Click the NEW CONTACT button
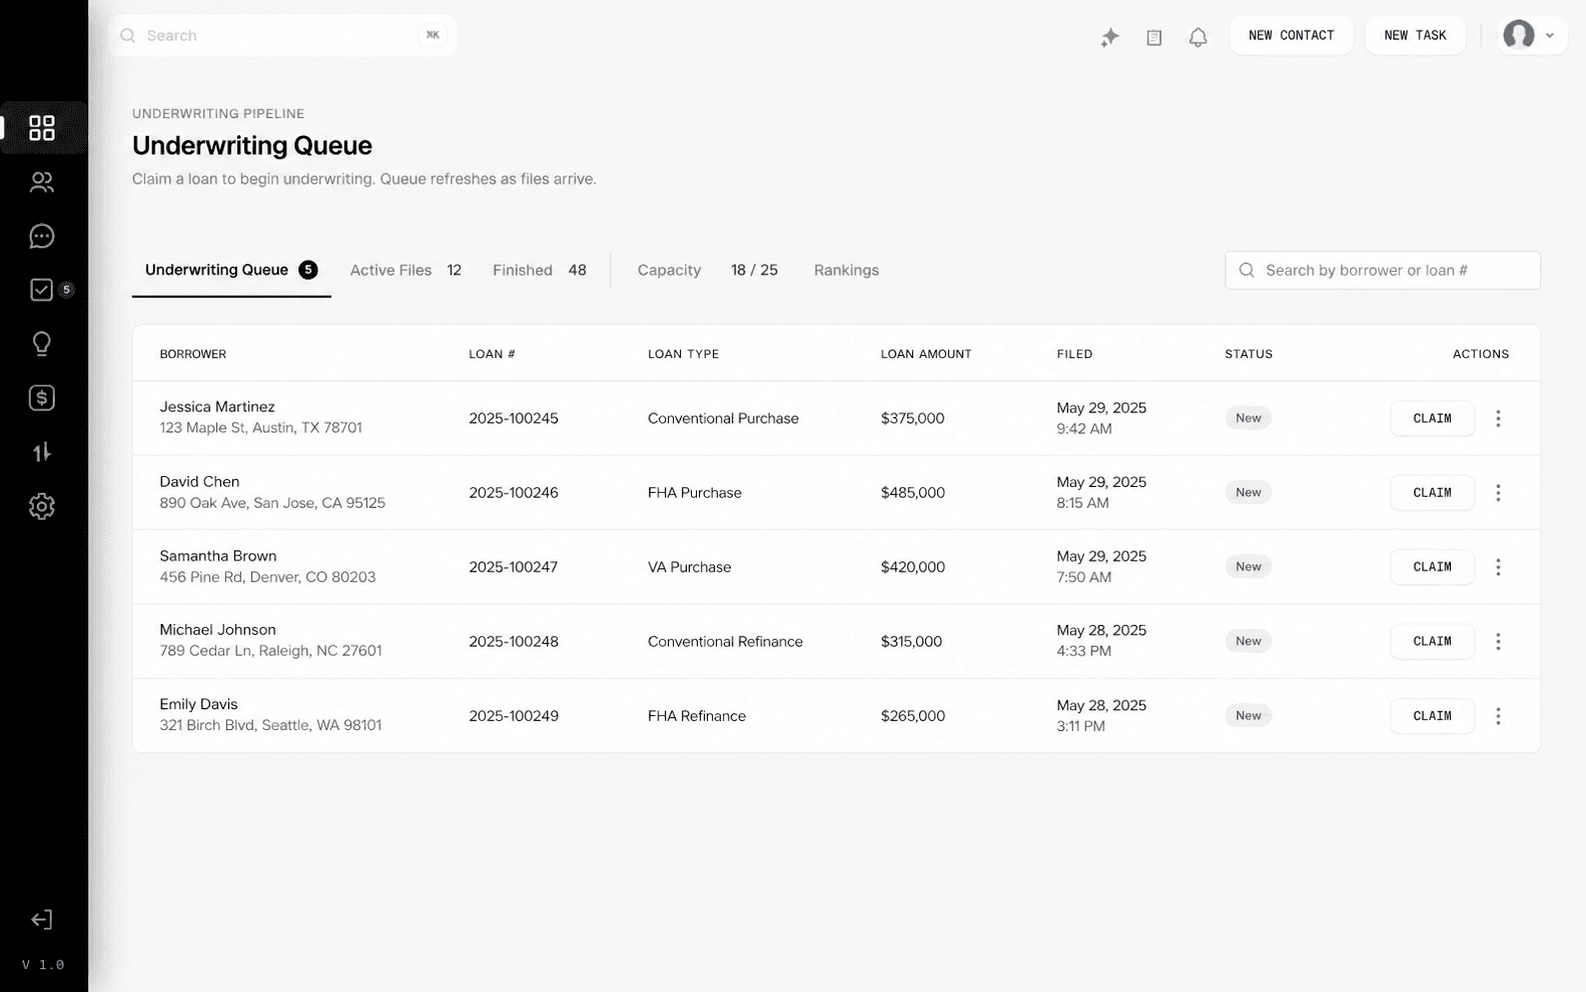The width and height of the screenshot is (1586, 992). (1291, 35)
